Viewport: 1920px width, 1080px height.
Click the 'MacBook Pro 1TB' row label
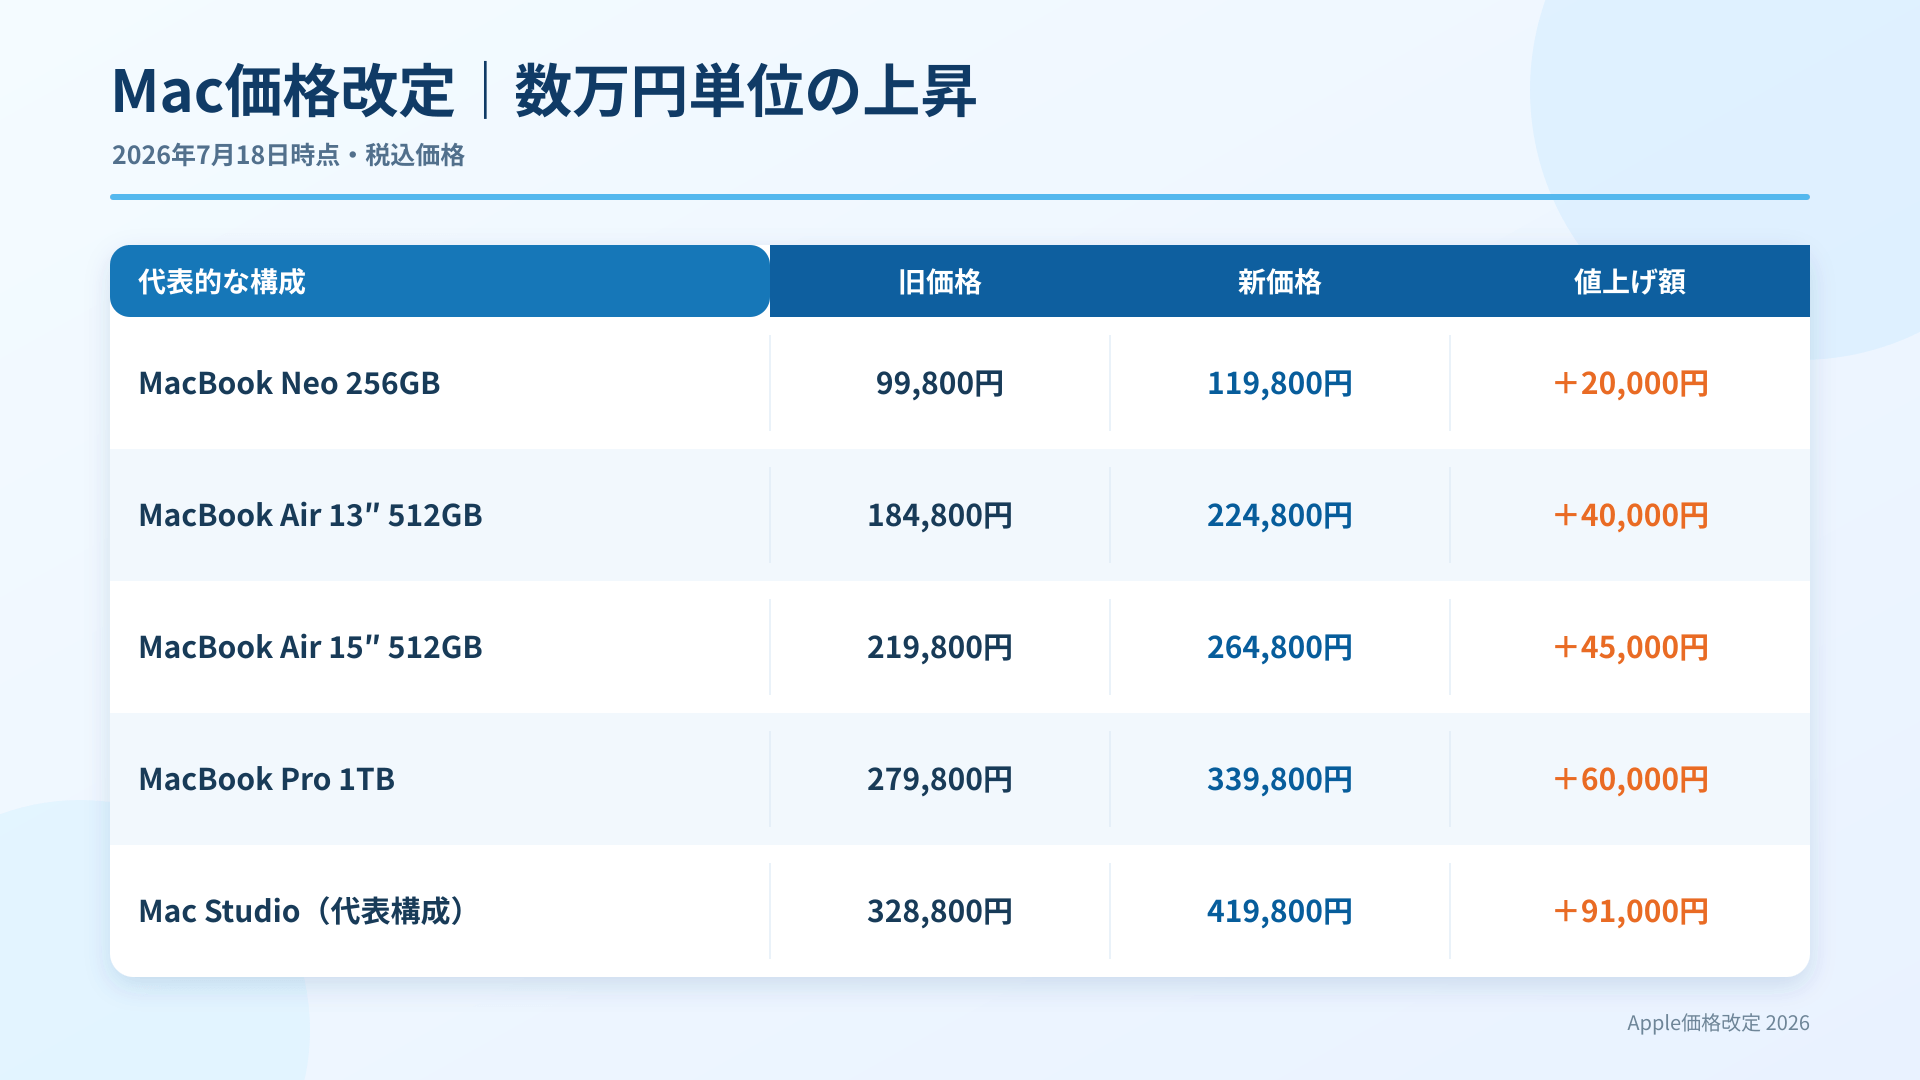coord(266,779)
